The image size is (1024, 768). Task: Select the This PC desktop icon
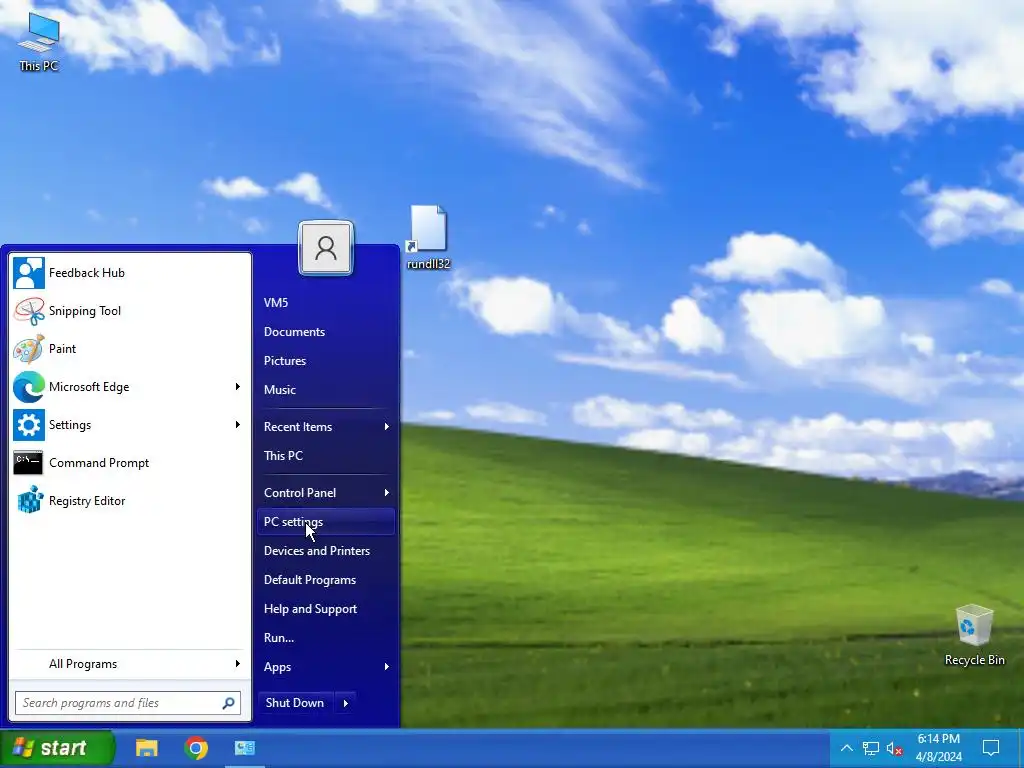coord(39,42)
